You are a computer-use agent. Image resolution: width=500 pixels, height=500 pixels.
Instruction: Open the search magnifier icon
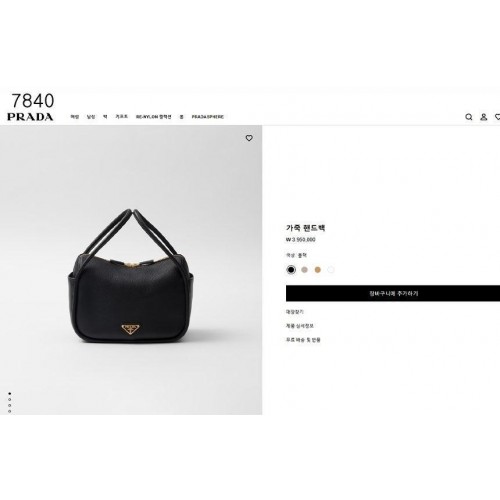469,117
